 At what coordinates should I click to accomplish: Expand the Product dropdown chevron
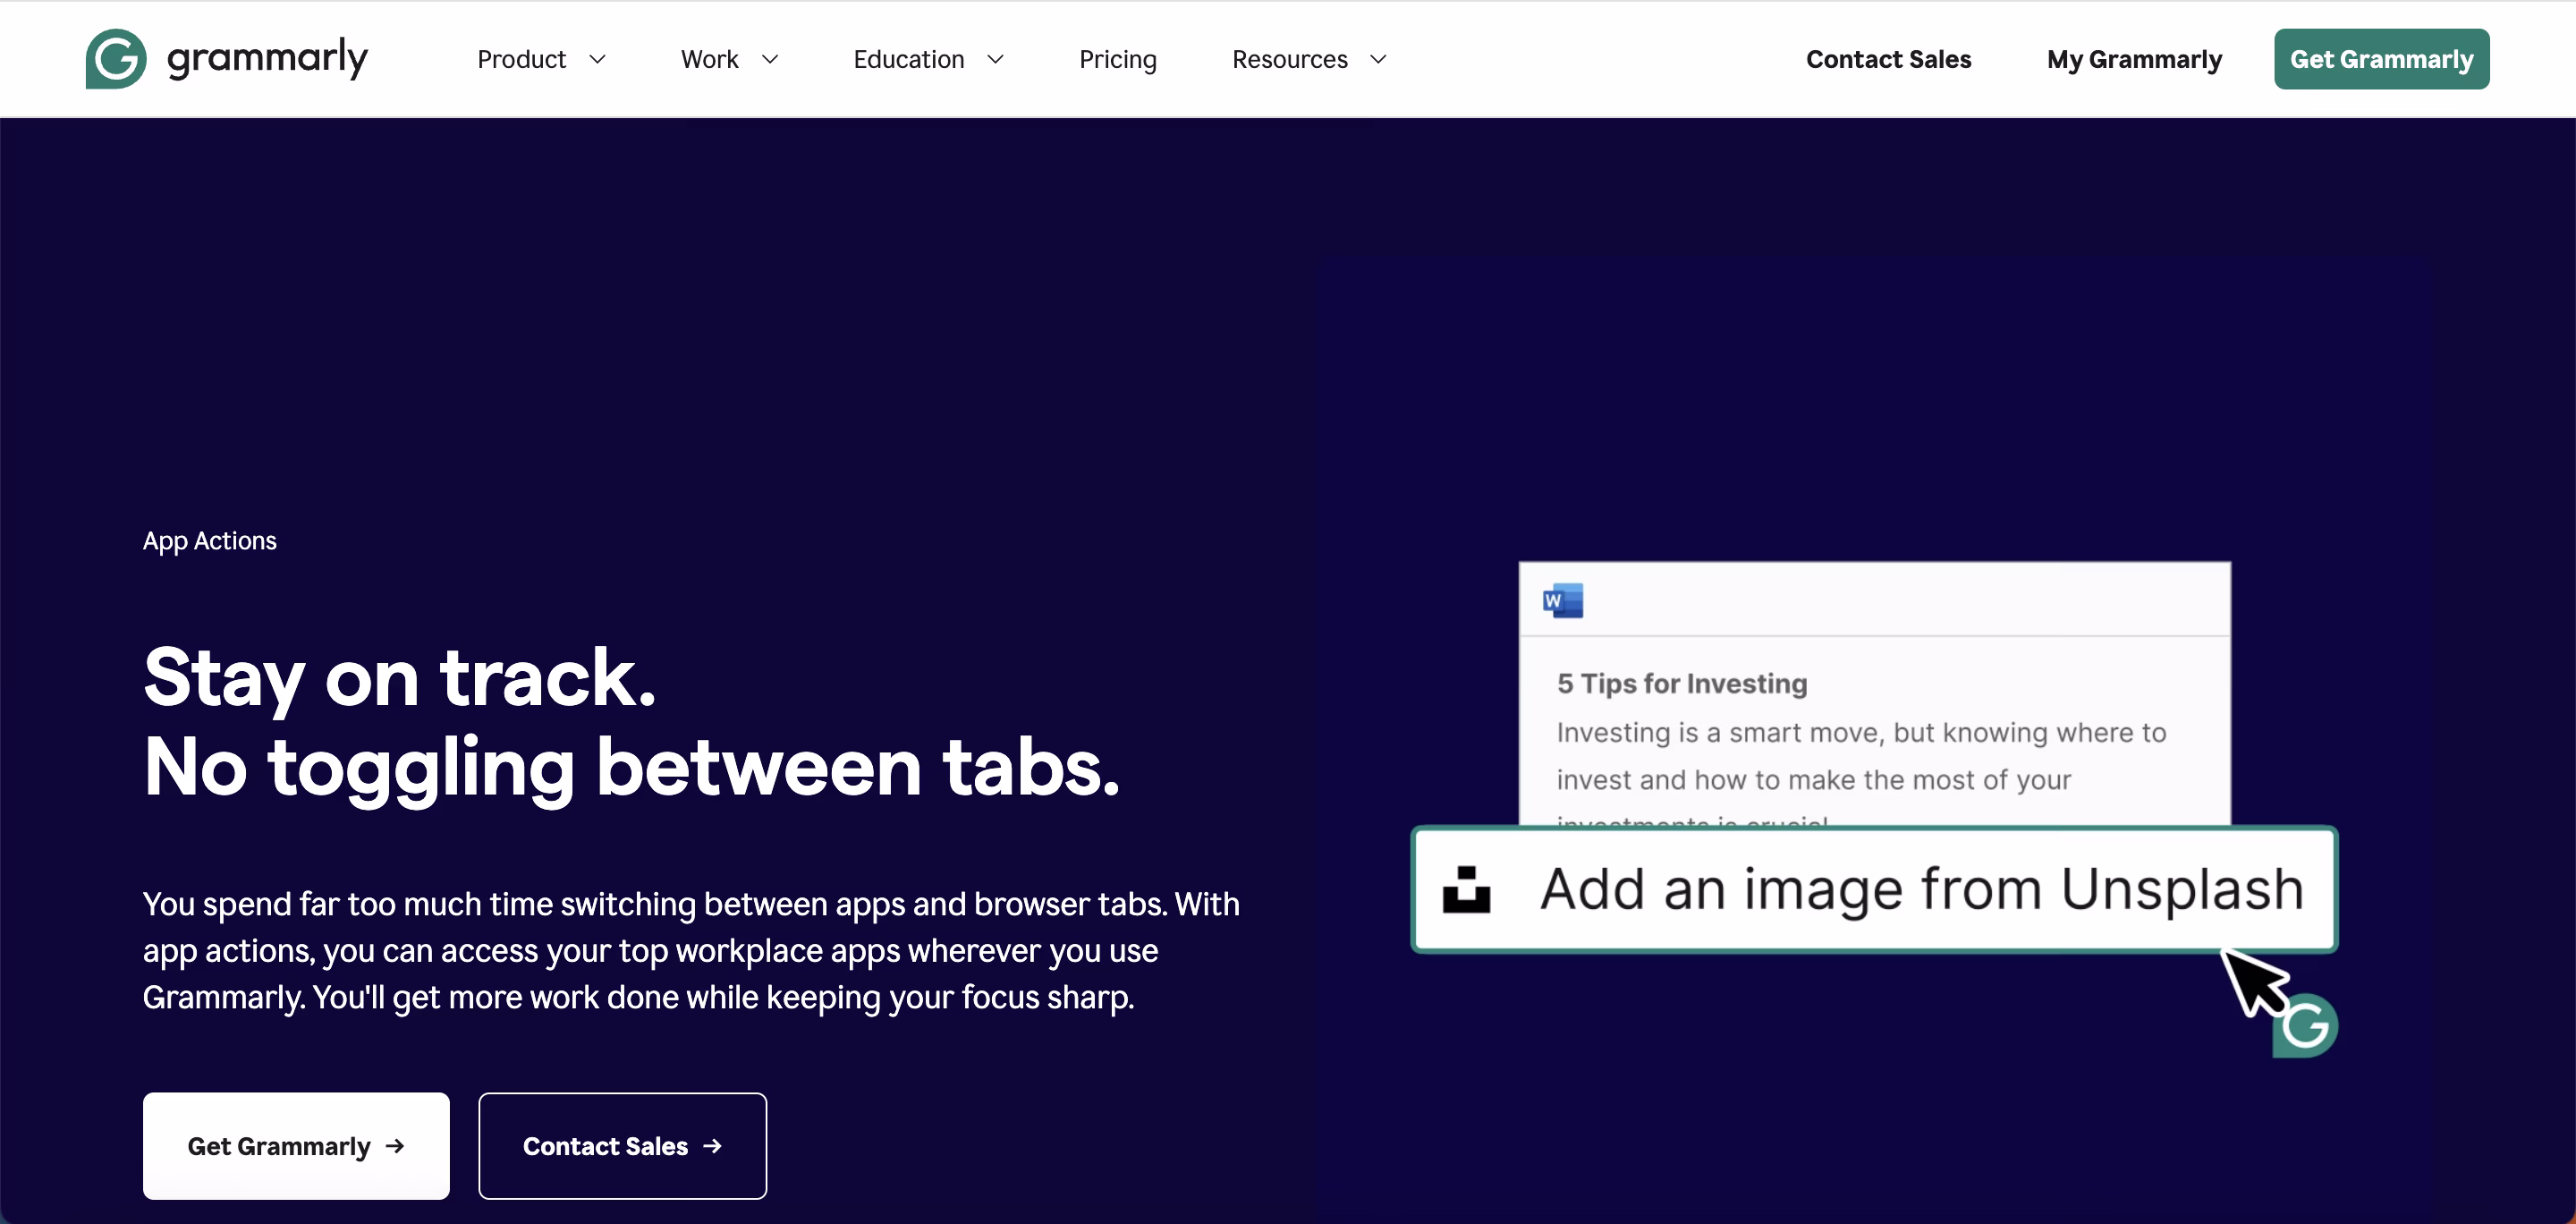point(598,60)
